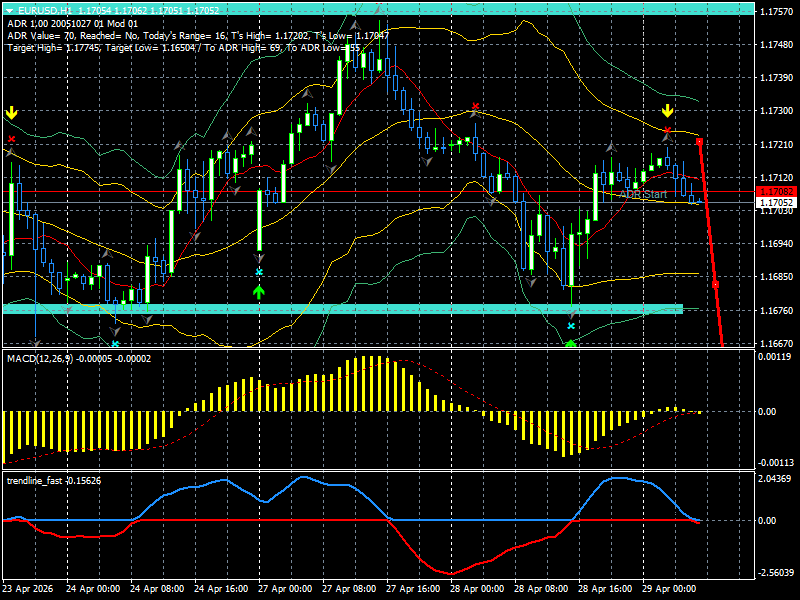Click the red X sell marker at top-left

[x=10, y=140]
